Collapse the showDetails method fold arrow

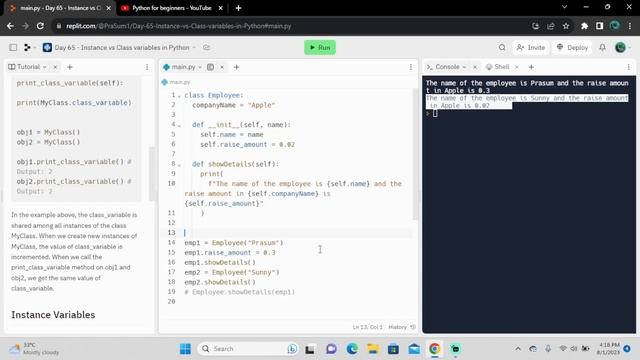tap(179, 164)
